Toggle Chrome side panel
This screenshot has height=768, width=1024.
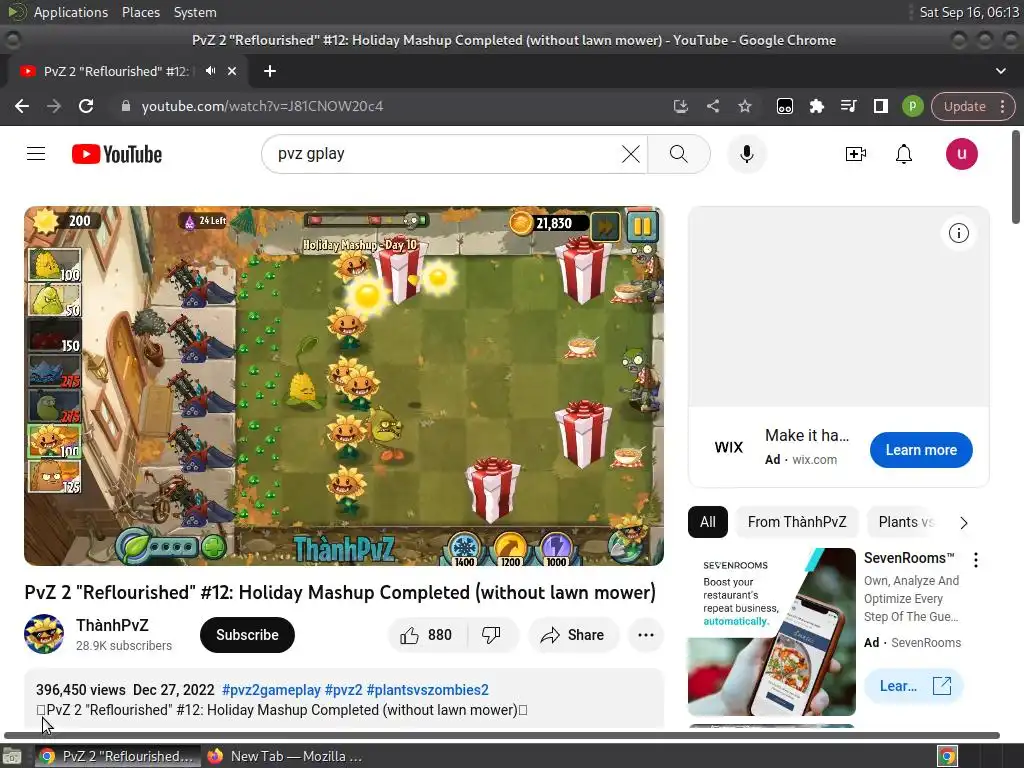tap(880, 106)
